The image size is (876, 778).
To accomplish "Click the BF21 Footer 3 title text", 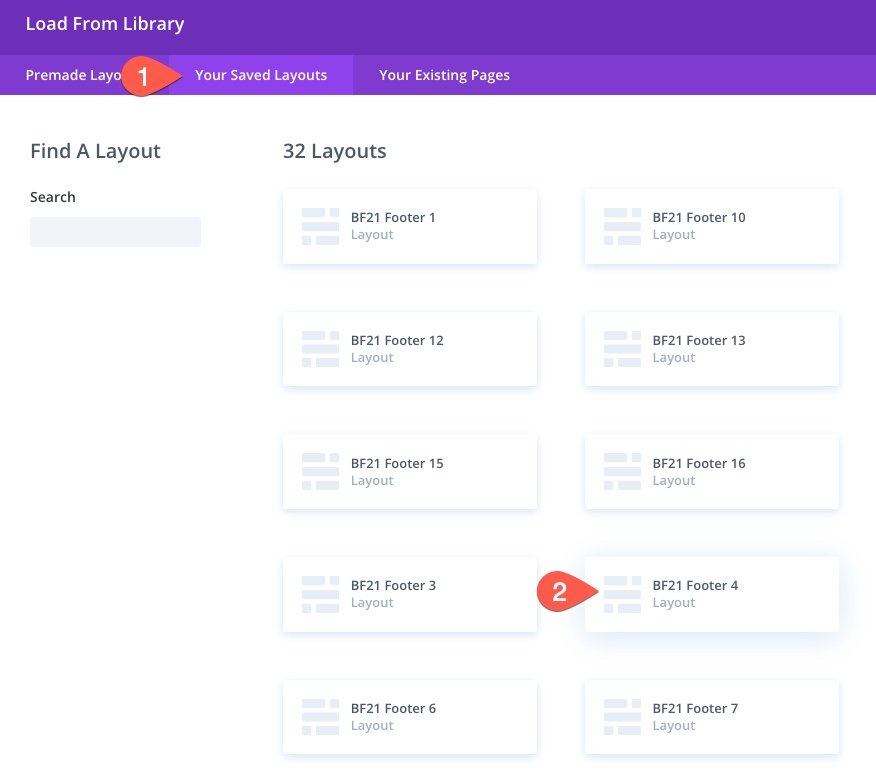I will pyautogui.click(x=393, y=585).
